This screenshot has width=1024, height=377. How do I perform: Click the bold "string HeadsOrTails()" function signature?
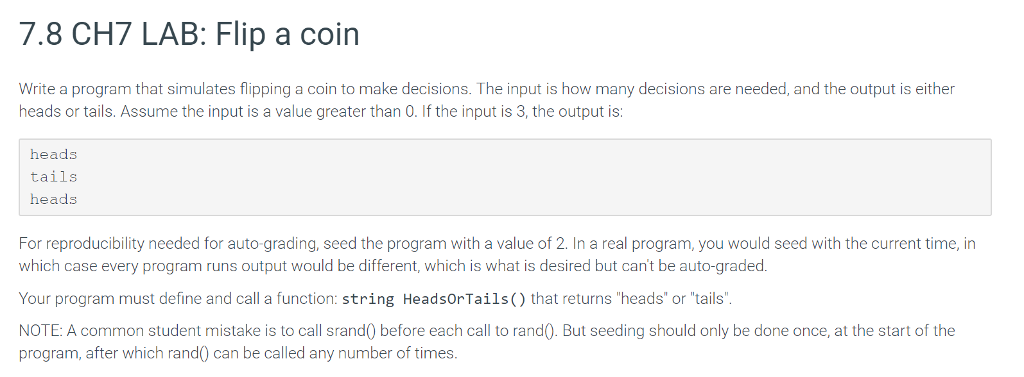tap(434, 299)
